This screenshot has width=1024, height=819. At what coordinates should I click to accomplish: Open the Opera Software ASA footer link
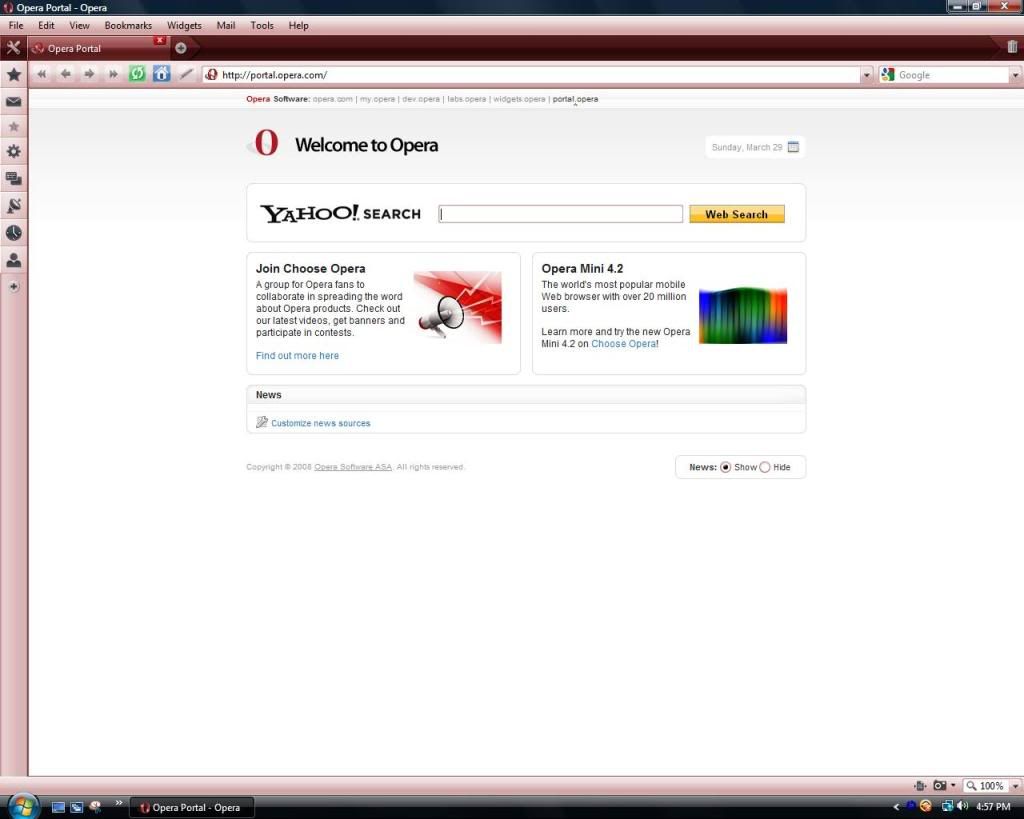[x=353, y=467]
